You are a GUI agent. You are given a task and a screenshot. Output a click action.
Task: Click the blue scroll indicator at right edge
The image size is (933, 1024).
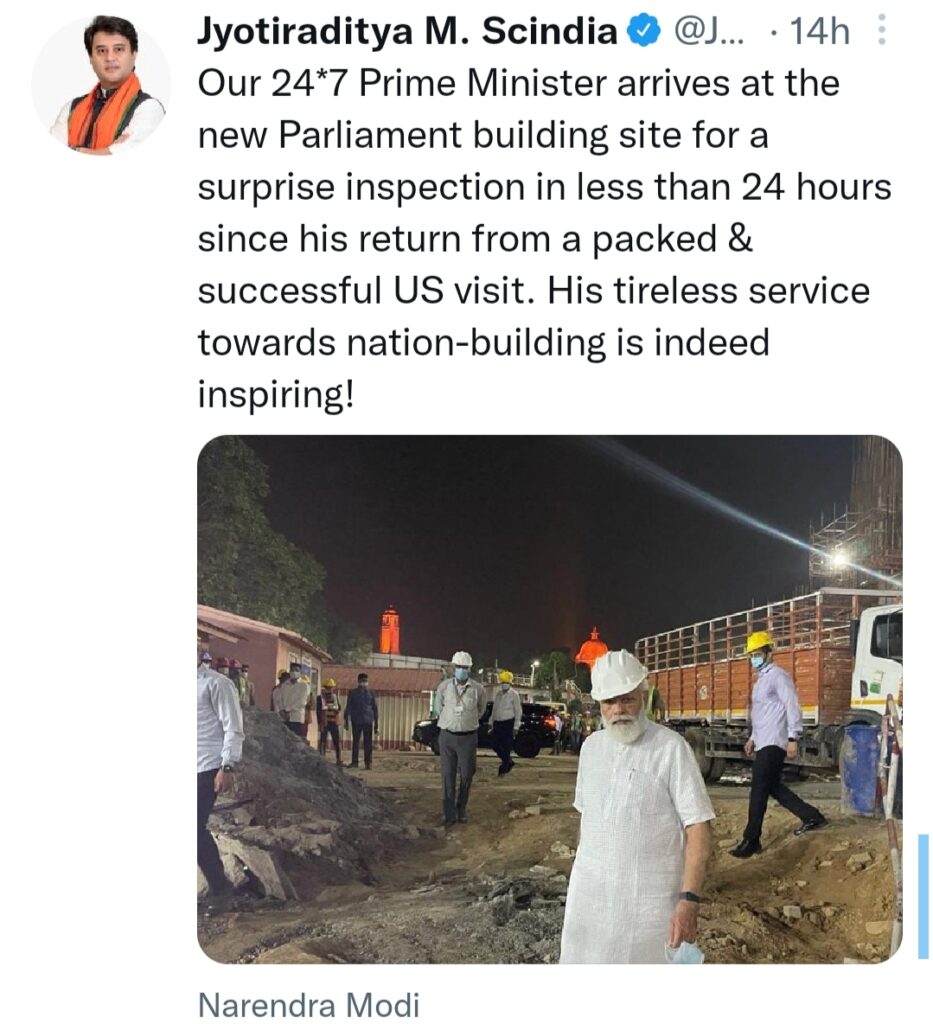(x=923, y=896)
